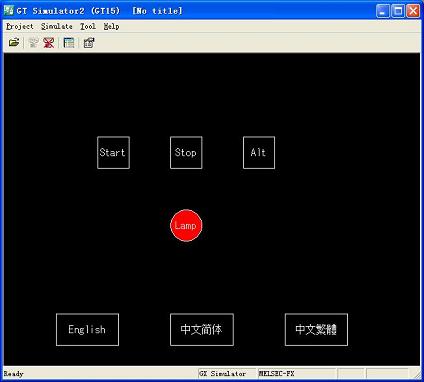Click the Option settings toolbar icon

tap(89, 43)
